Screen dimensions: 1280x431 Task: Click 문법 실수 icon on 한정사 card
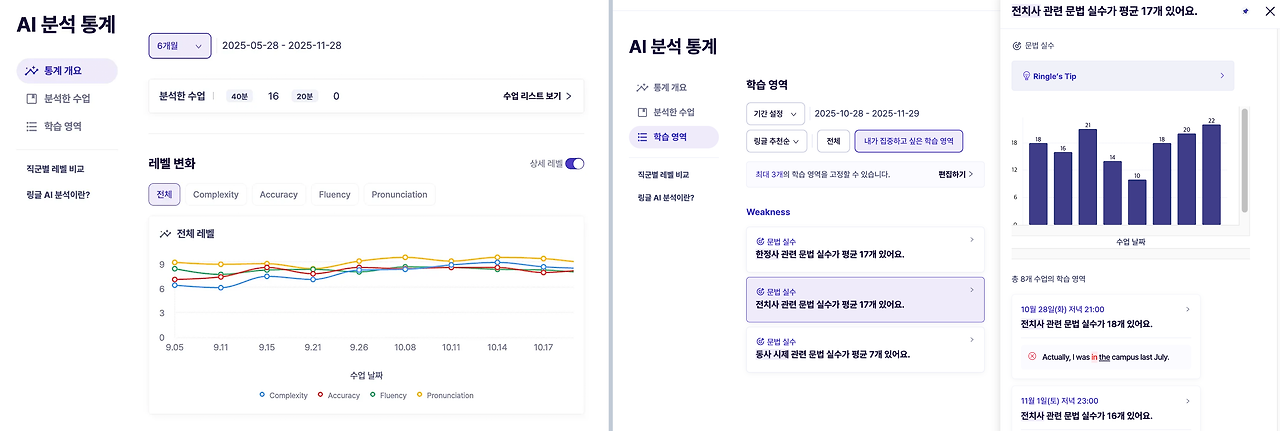[x=761, y=240]
